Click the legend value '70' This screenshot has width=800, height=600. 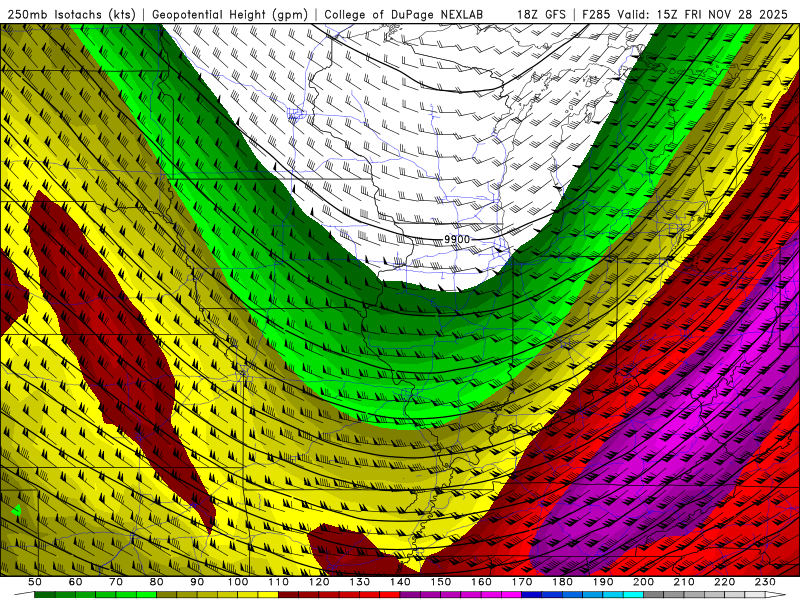pos(116,582)
